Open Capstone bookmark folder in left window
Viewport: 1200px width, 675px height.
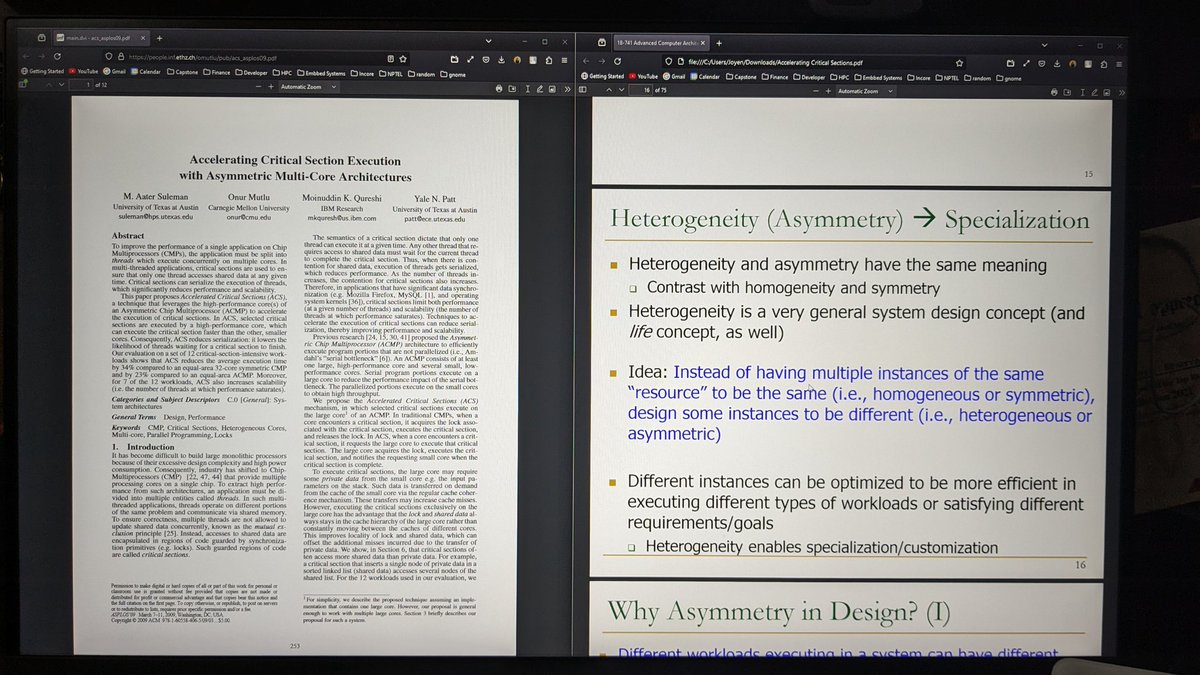(183, 72)
